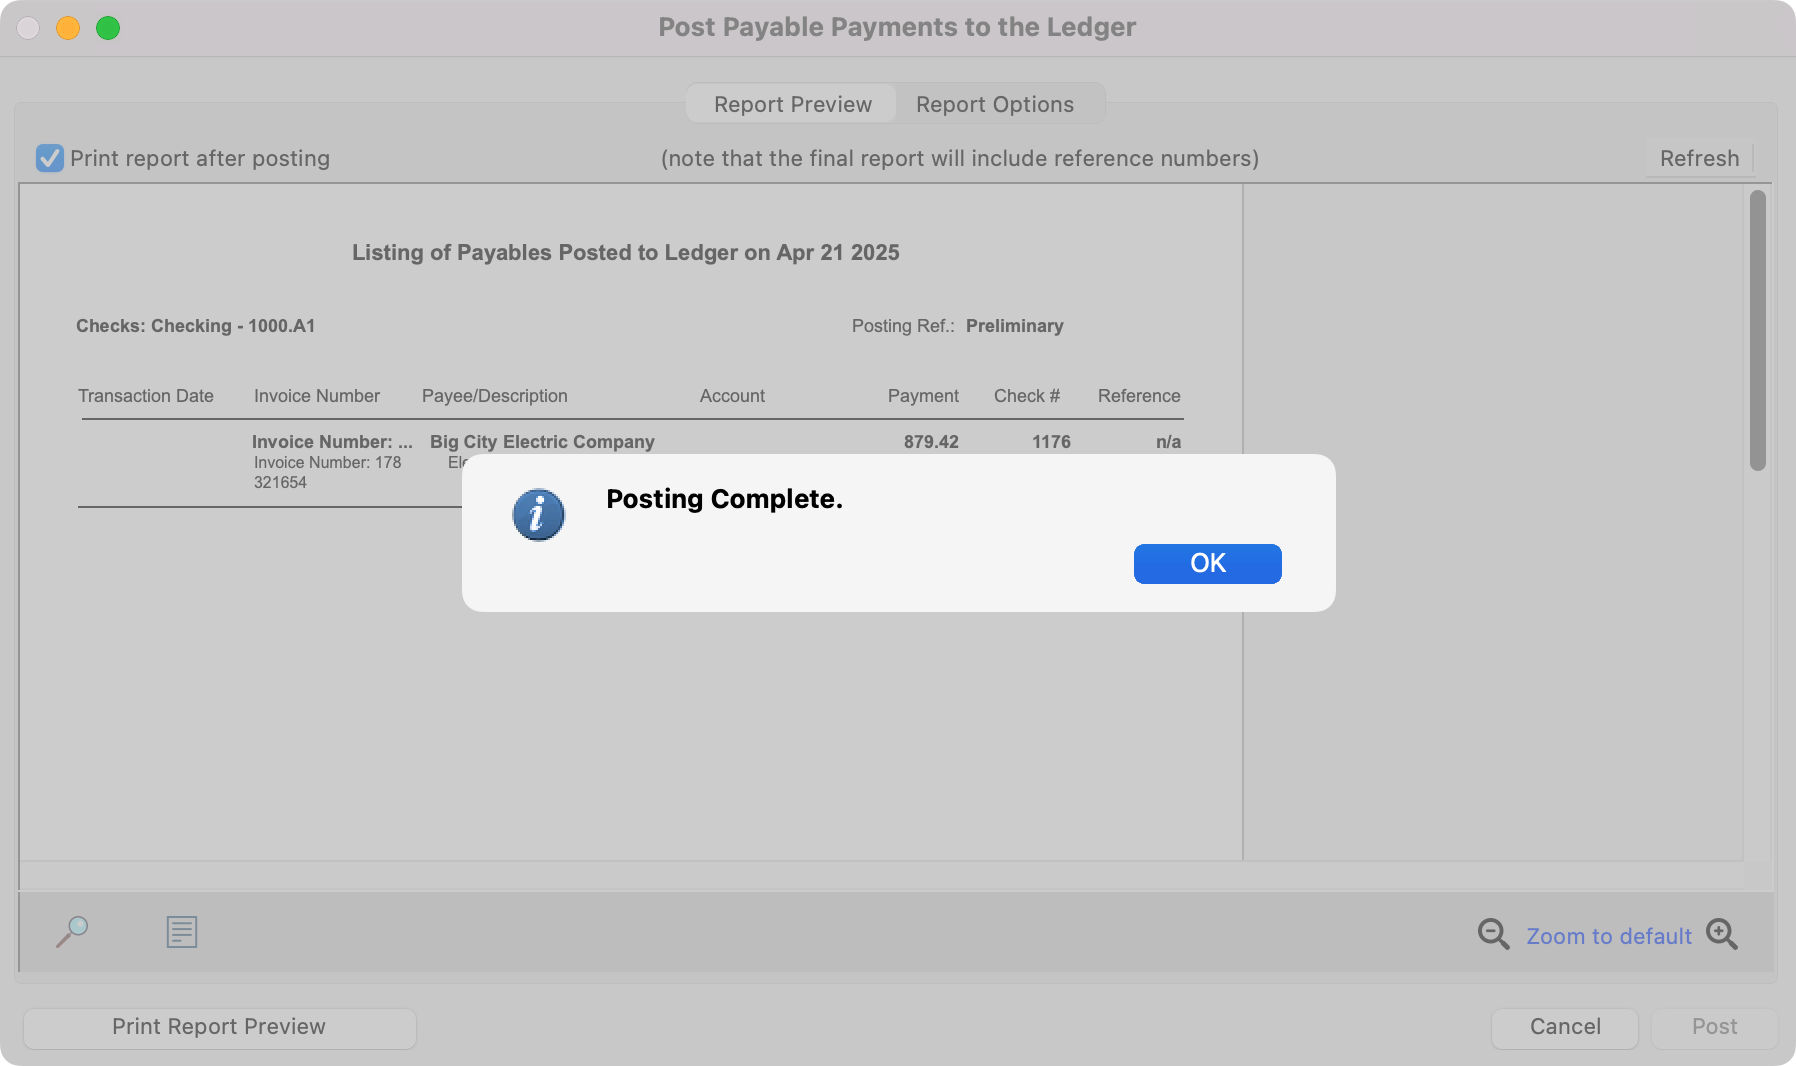Image resolution: width=1796 pixels, height=1066 pixels.
Task: Select the Report Preview tab
Action: click(x=792, y=104)
